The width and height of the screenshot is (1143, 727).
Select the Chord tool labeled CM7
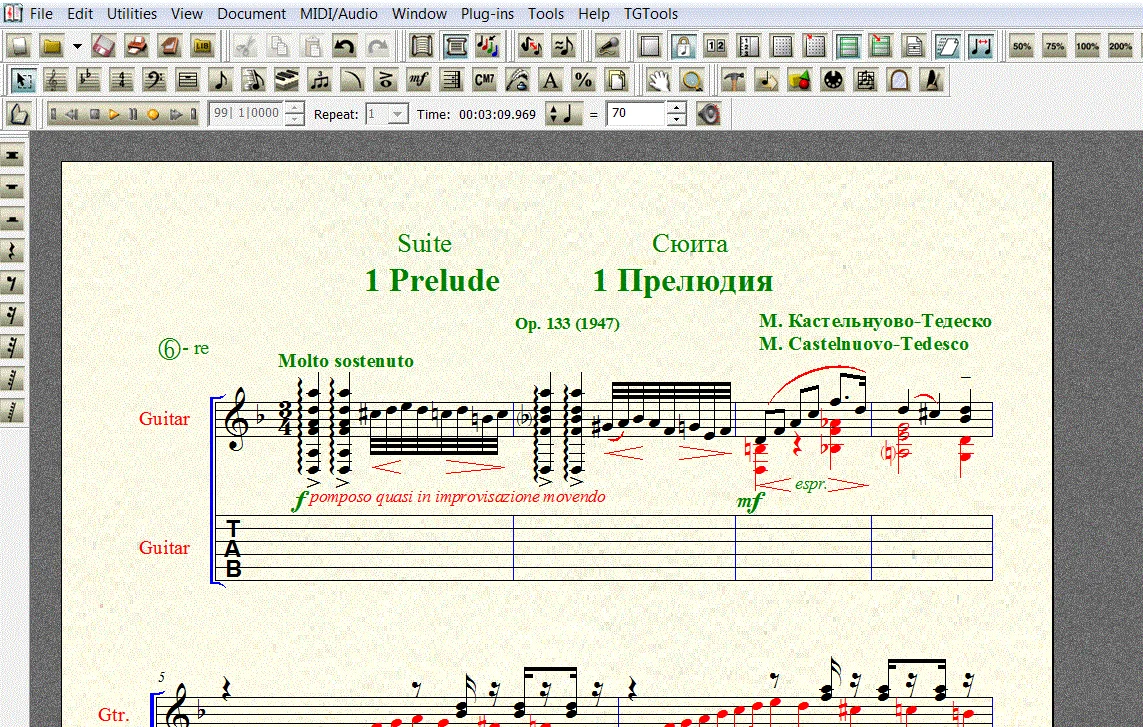click(485, 79)
